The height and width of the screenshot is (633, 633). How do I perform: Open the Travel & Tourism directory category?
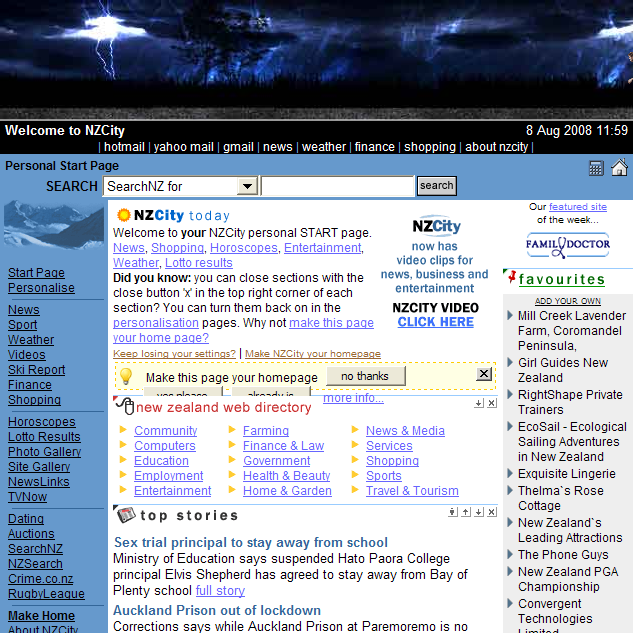click(x=412, y=490)
